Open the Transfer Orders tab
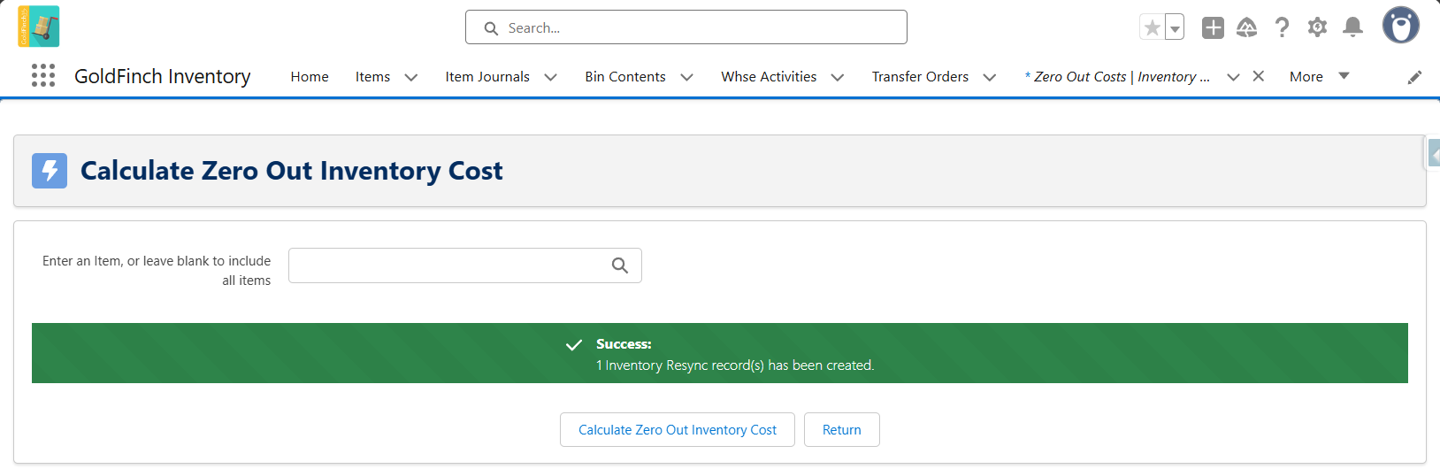This screenshot has height=469, width=1440. pos(920,77)
